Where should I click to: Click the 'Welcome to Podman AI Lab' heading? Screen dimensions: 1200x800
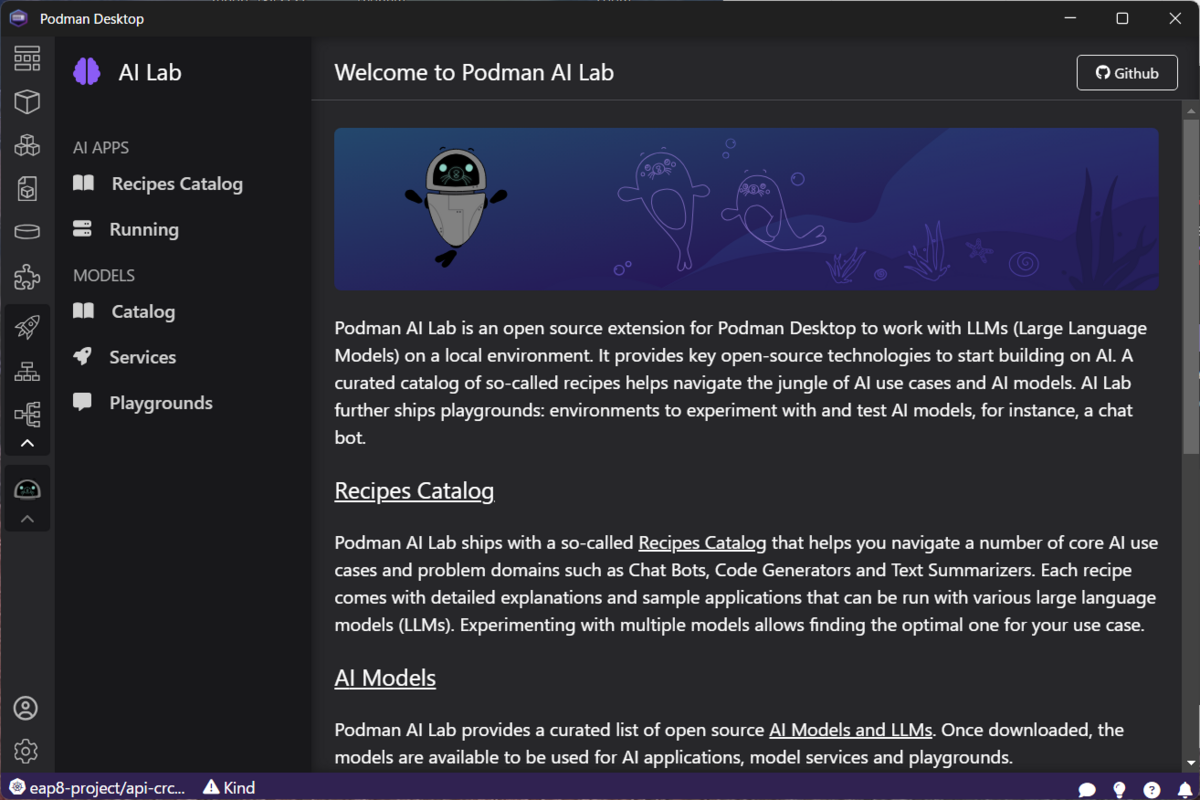pyautogui.click(x=474, y=72)
